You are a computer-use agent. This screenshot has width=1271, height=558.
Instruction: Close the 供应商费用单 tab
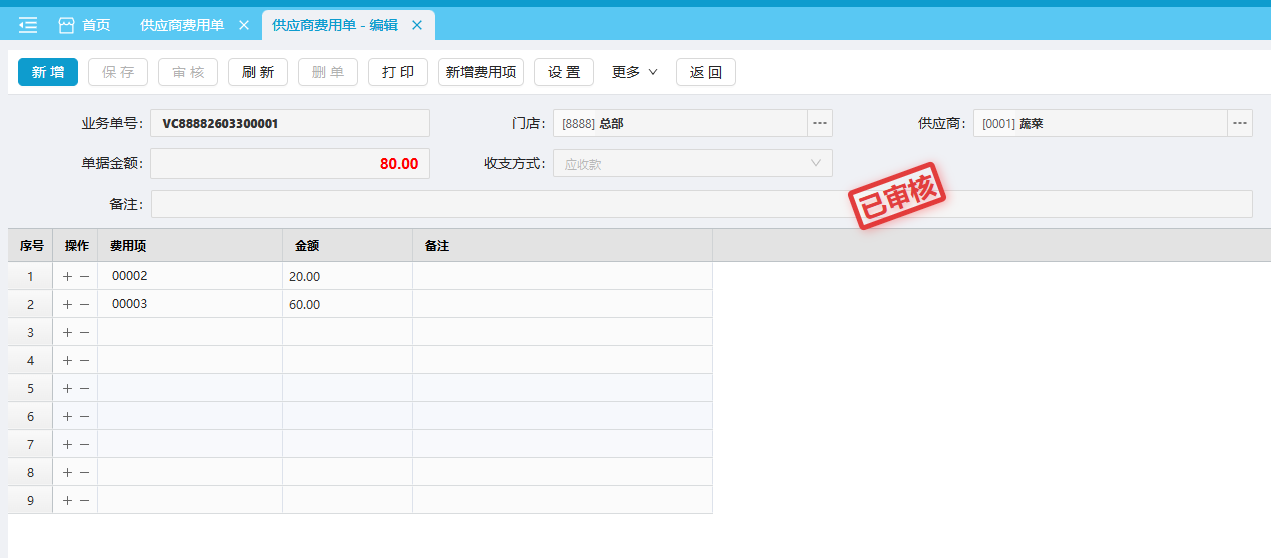point(244,25)
